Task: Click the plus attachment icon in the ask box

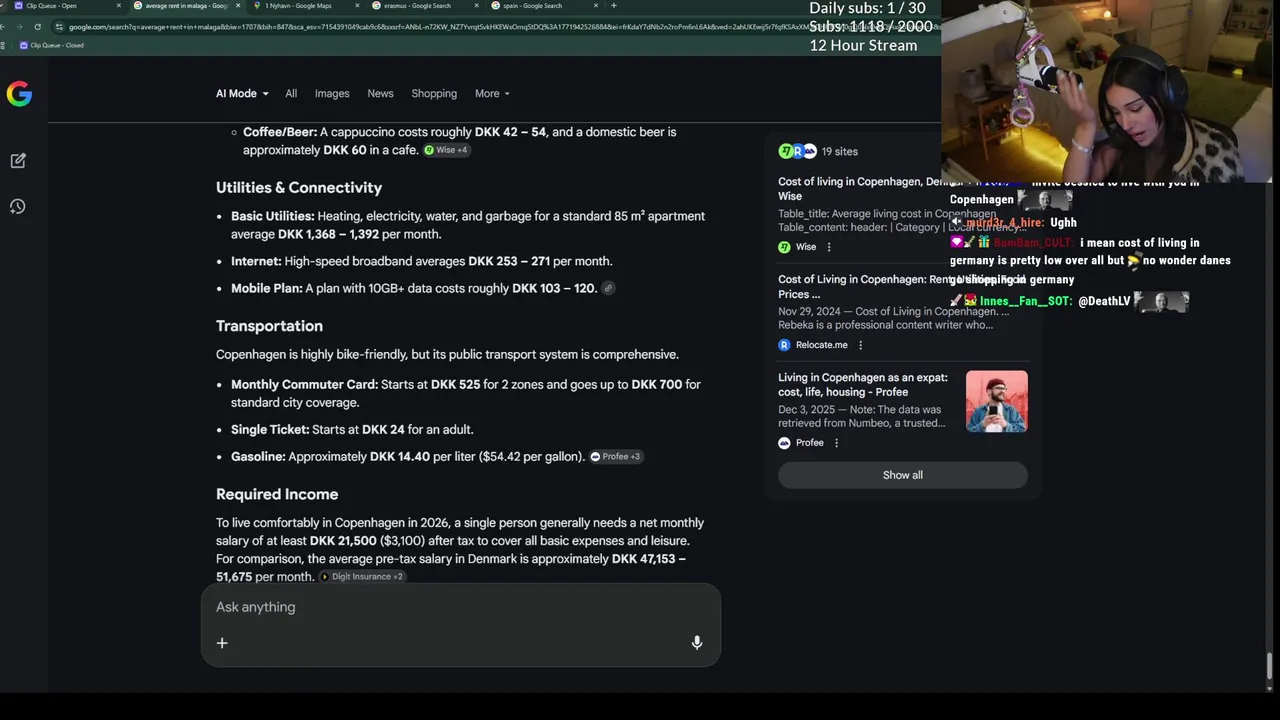Action: (222, 643)
